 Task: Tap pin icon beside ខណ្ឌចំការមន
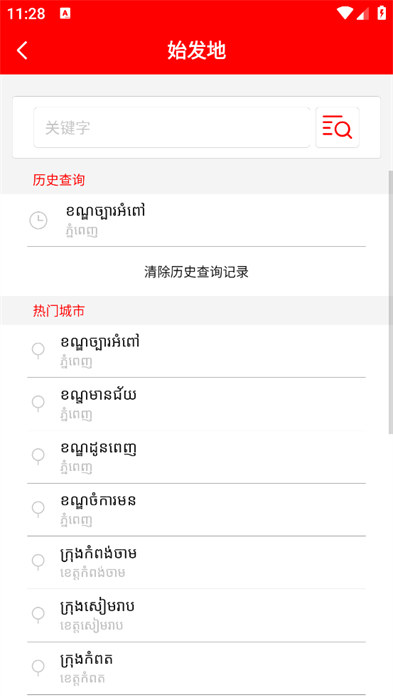(x=38, y=508)
